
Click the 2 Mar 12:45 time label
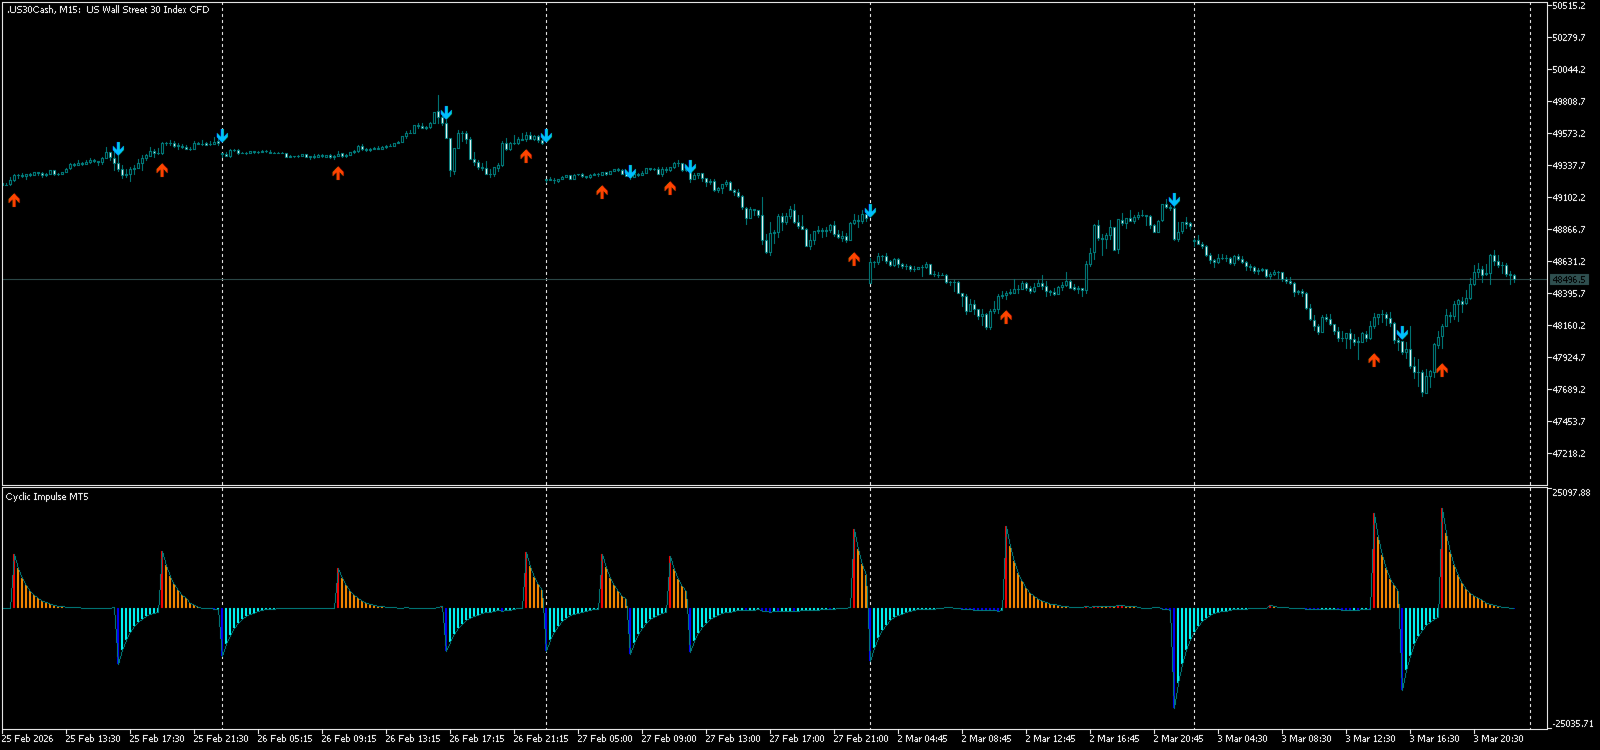coord(1050,739)
